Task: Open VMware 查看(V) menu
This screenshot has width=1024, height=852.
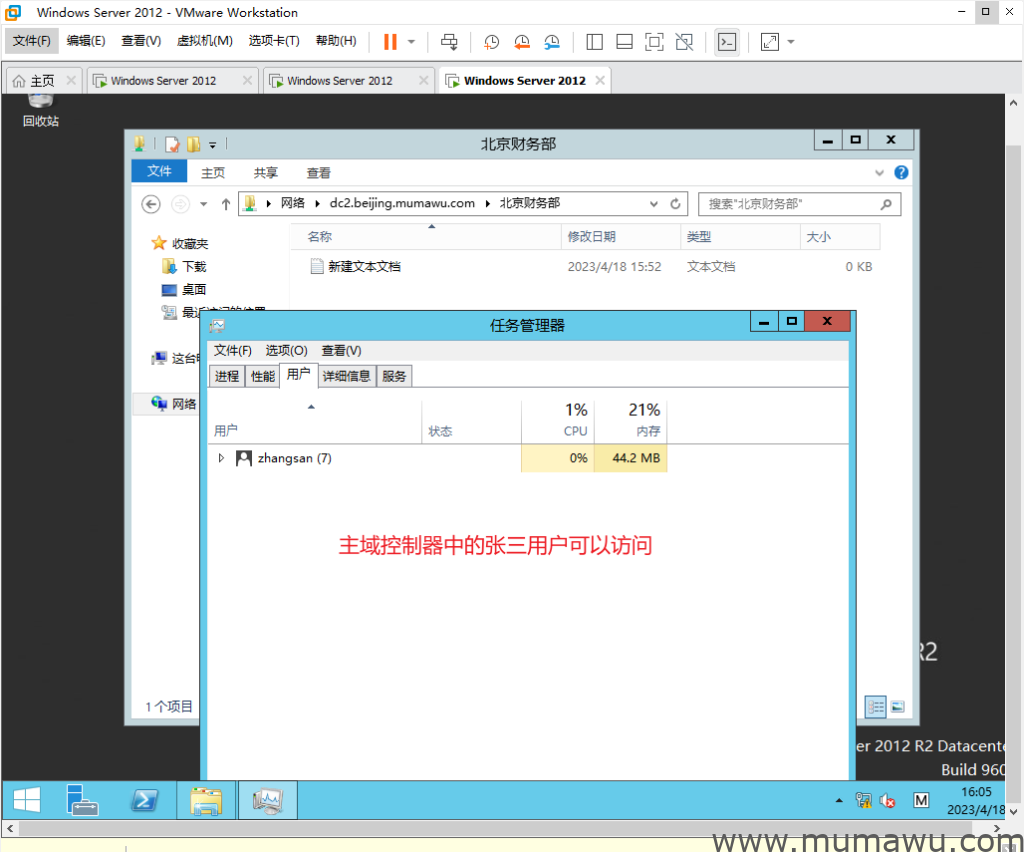Action: (x=141, y=40)
